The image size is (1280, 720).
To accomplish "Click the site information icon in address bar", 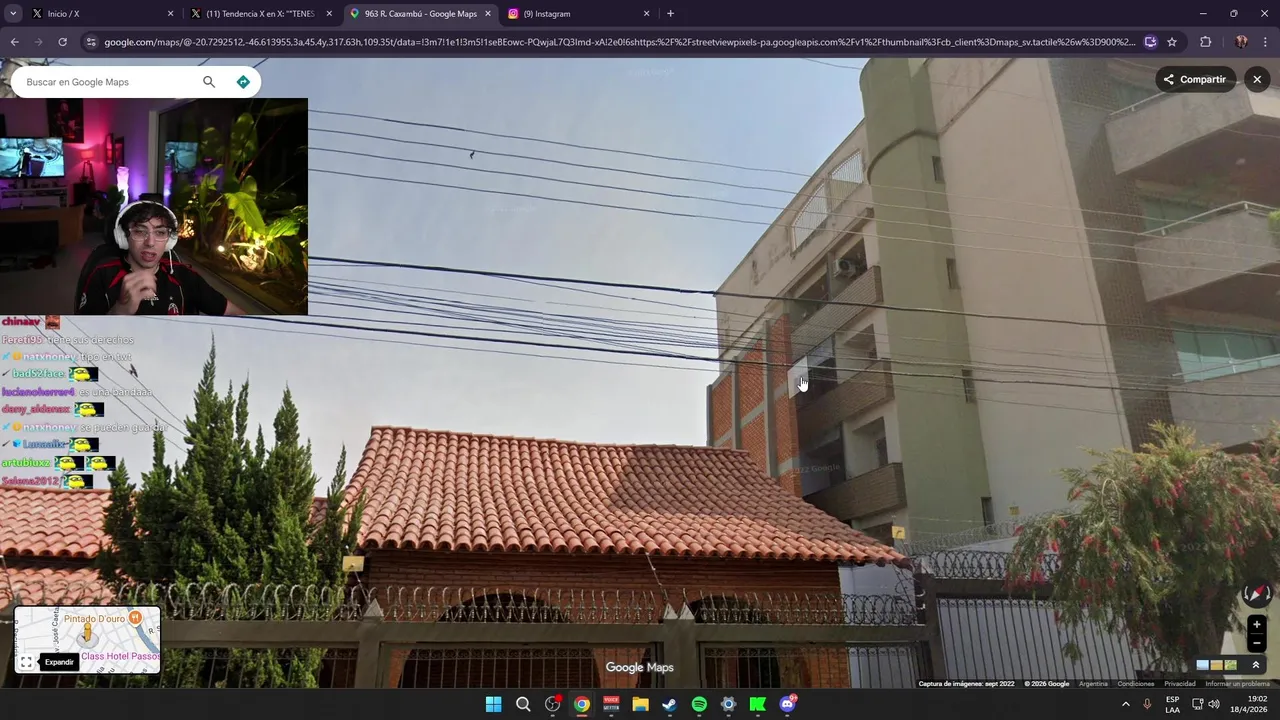I will [x=91, y=42].
